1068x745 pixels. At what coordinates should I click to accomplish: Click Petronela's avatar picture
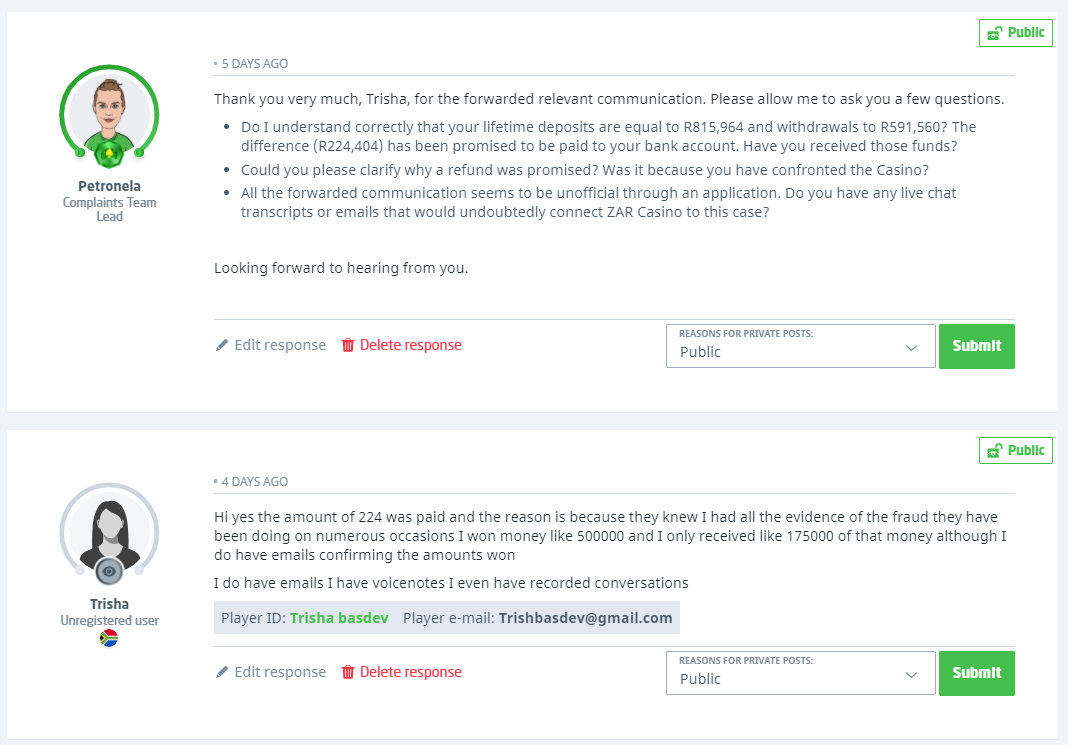point(109,110)
